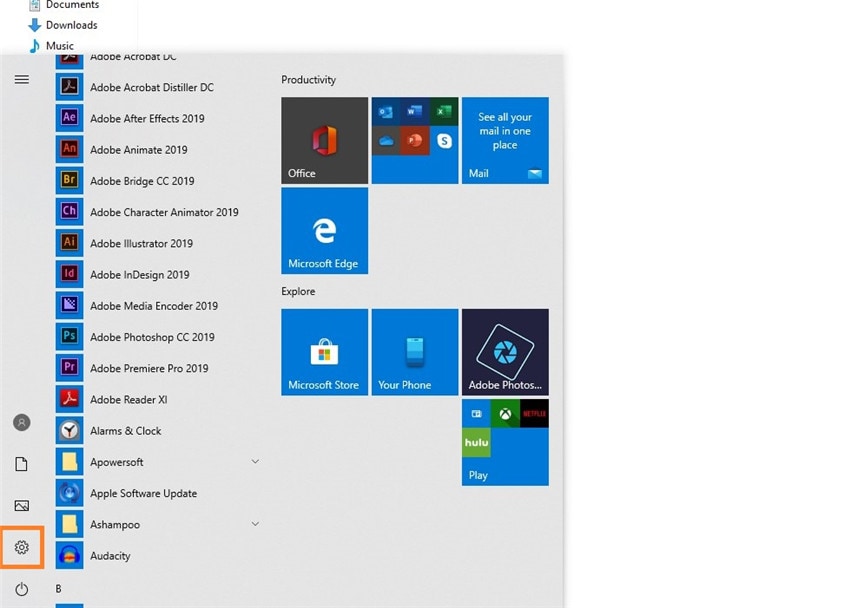Open the Audacity headphones icon

pyautogui.click(x=69, y=555)
